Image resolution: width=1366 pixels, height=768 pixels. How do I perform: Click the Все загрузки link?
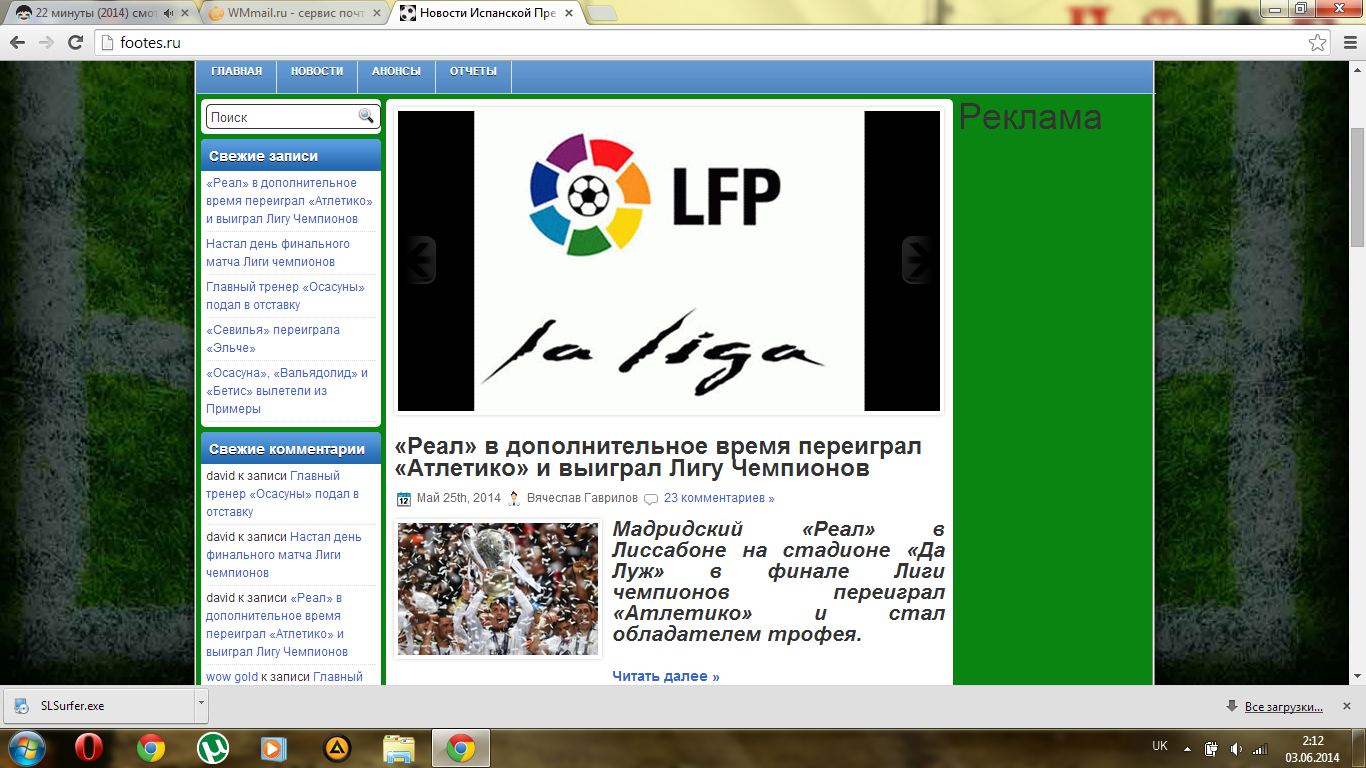[x=1284, y=707]
